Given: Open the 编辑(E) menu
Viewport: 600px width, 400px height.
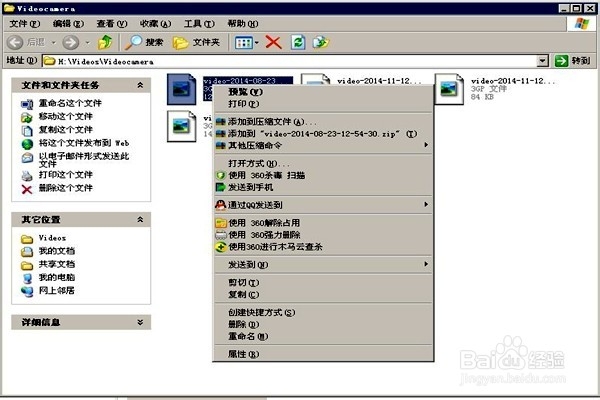Looking at the screenshot, I should click(68, 24).
